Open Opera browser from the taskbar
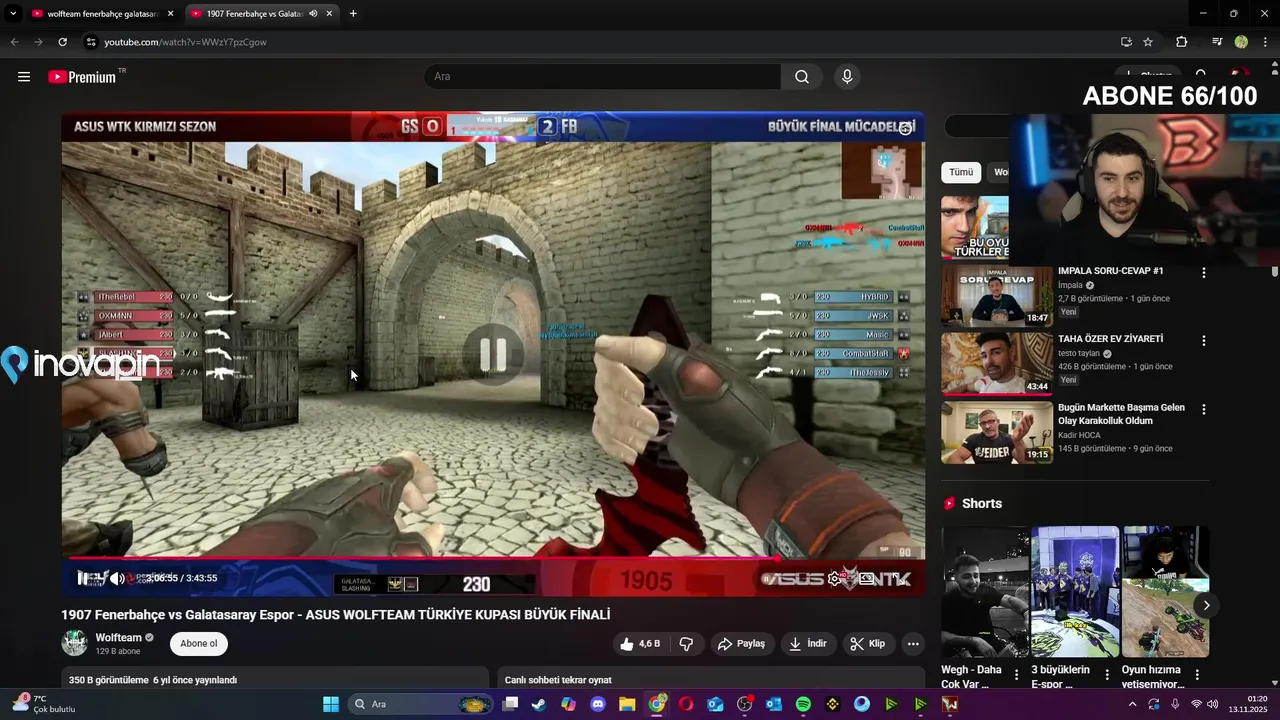 tap(686, 704)
